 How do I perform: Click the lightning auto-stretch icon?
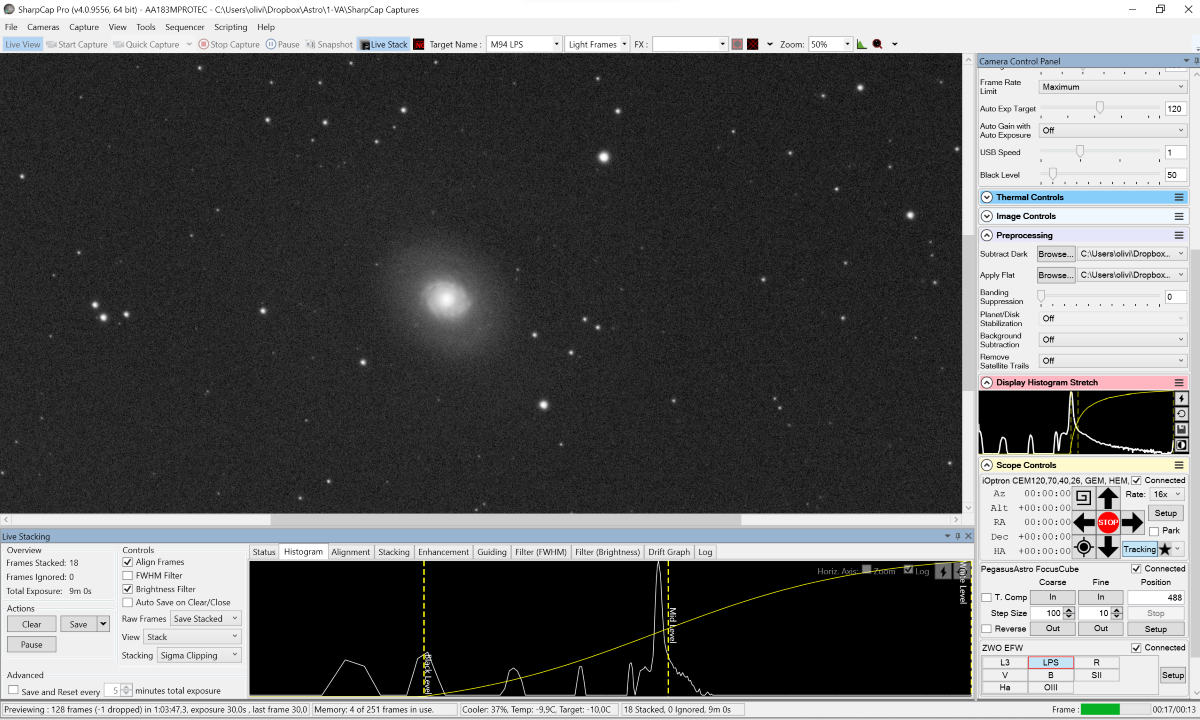coord(1181,398)
